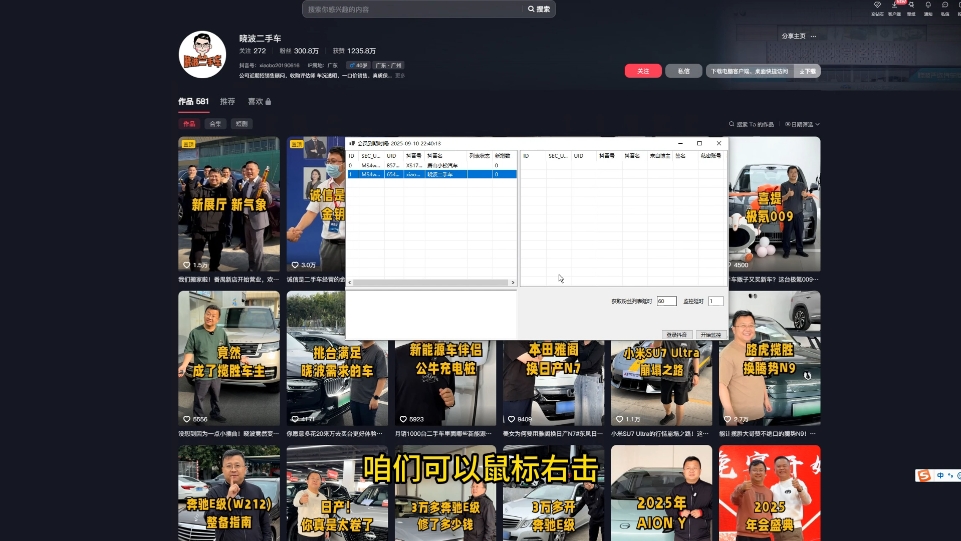
Task: Open 竟然成了揽胜车主 video thumbnail
Action: pos(229,358)
